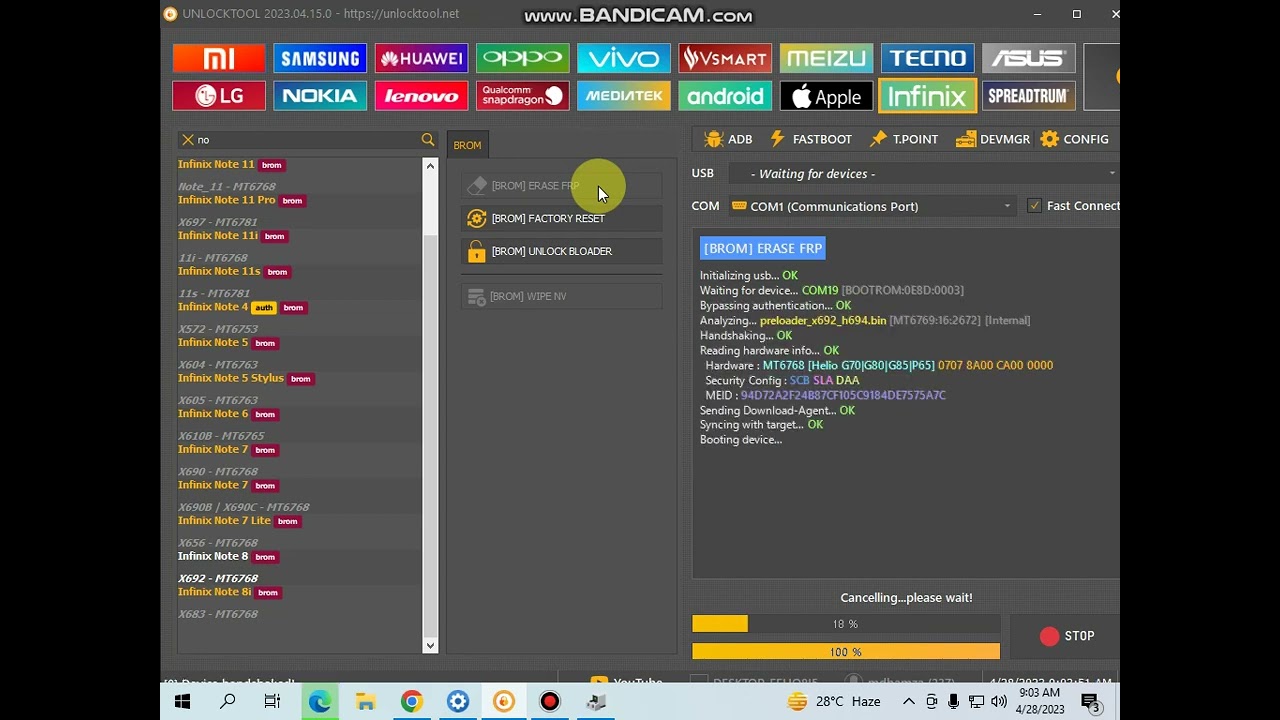This screenshot has width=1280, height=720.
Task: Select the Lenovo brand logo
Action: click(421, 96)
